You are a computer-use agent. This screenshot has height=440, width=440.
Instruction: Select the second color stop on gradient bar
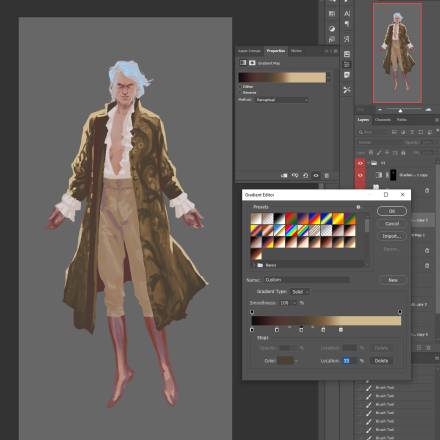pyautogui.click(x=277, y=330)
